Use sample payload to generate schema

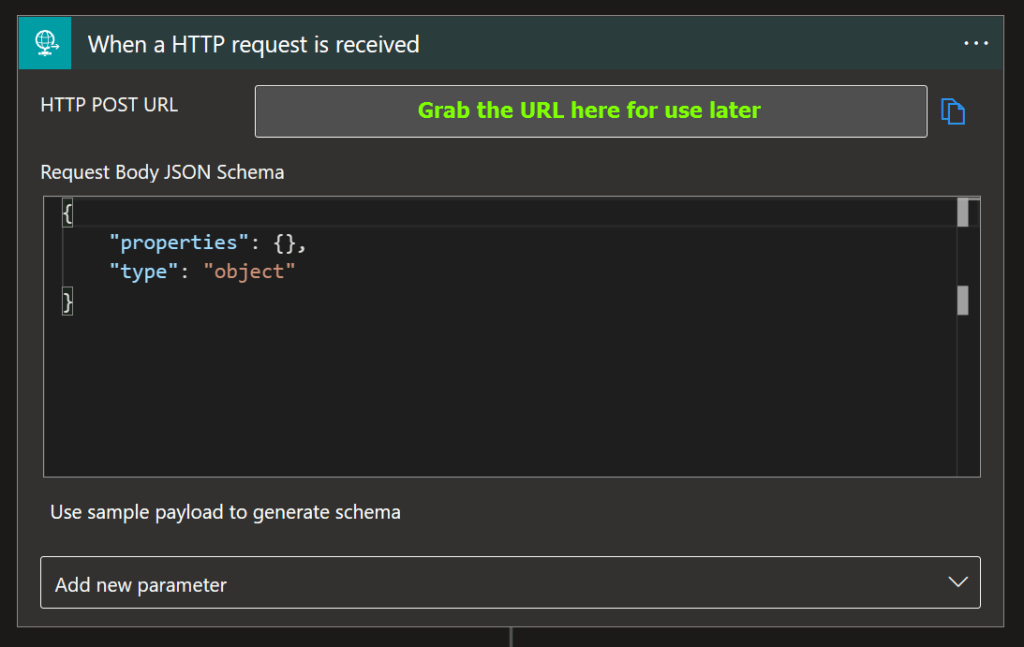click(225, 512)
